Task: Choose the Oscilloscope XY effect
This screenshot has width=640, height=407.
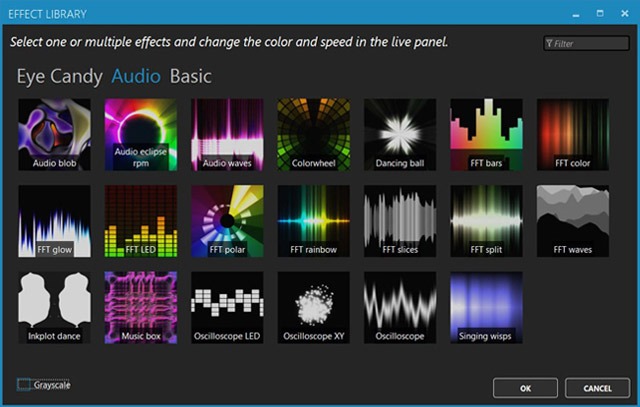Action: point(314,307)
